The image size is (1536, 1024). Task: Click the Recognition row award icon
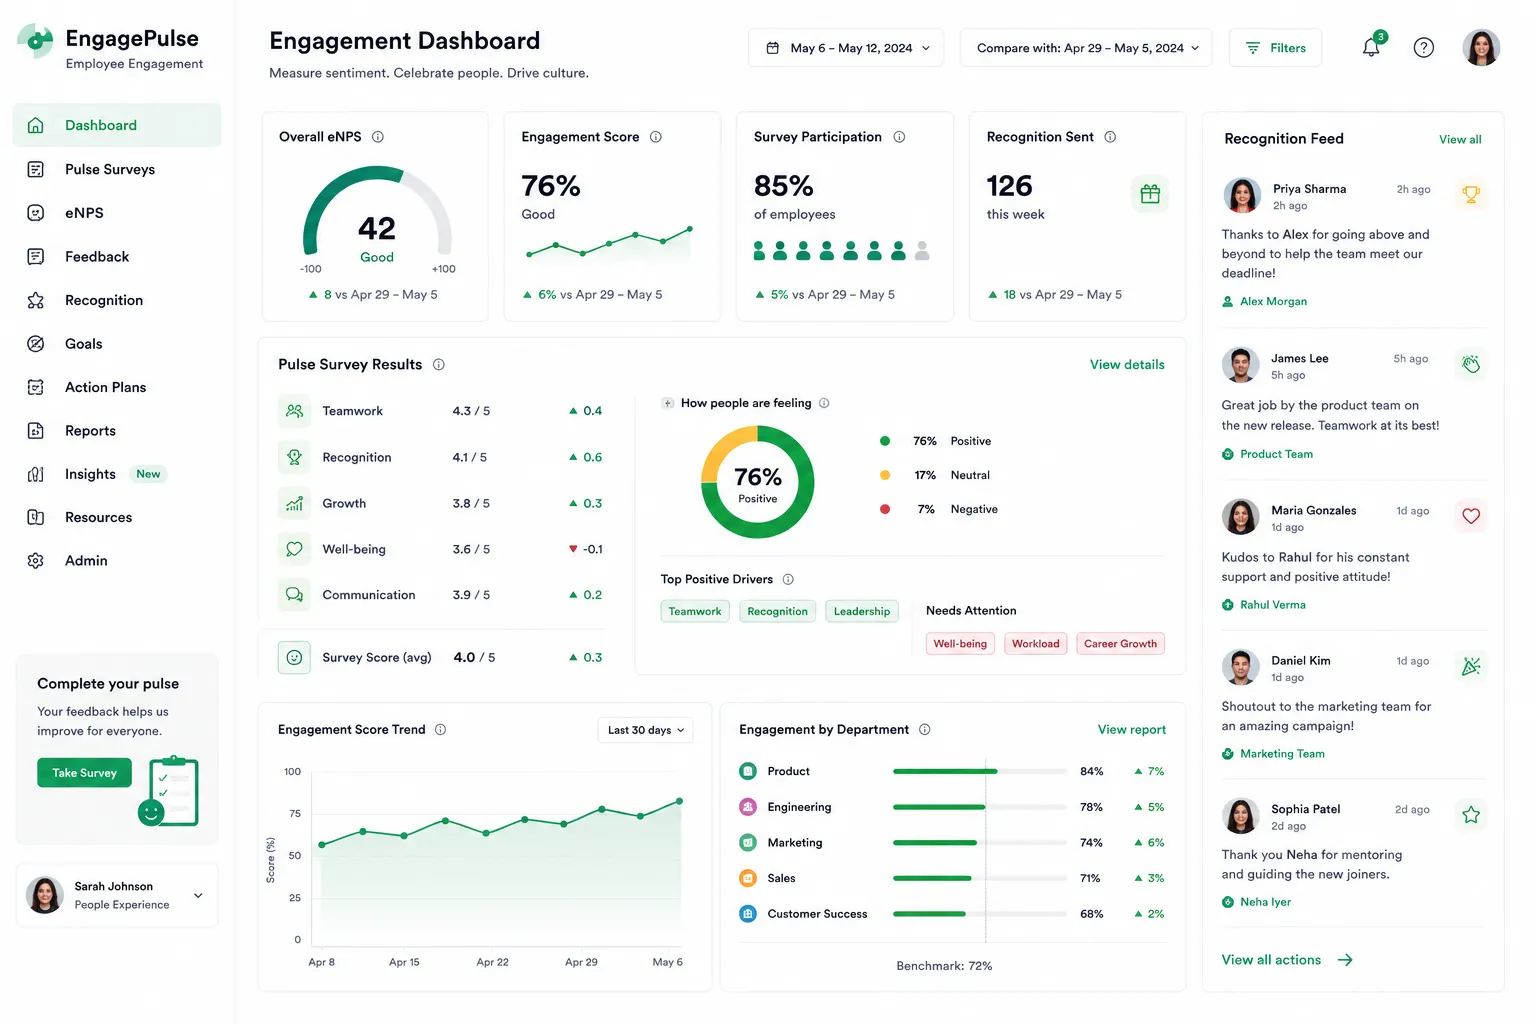click(294, 457)
